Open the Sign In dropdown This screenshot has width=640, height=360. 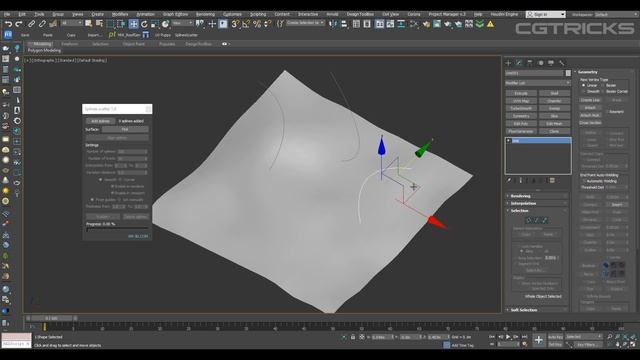[545, 14]
